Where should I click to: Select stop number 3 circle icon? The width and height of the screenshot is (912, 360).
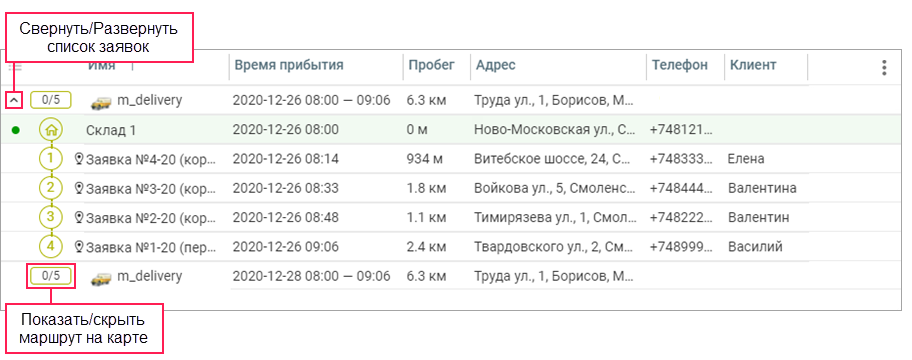(51, 217)
